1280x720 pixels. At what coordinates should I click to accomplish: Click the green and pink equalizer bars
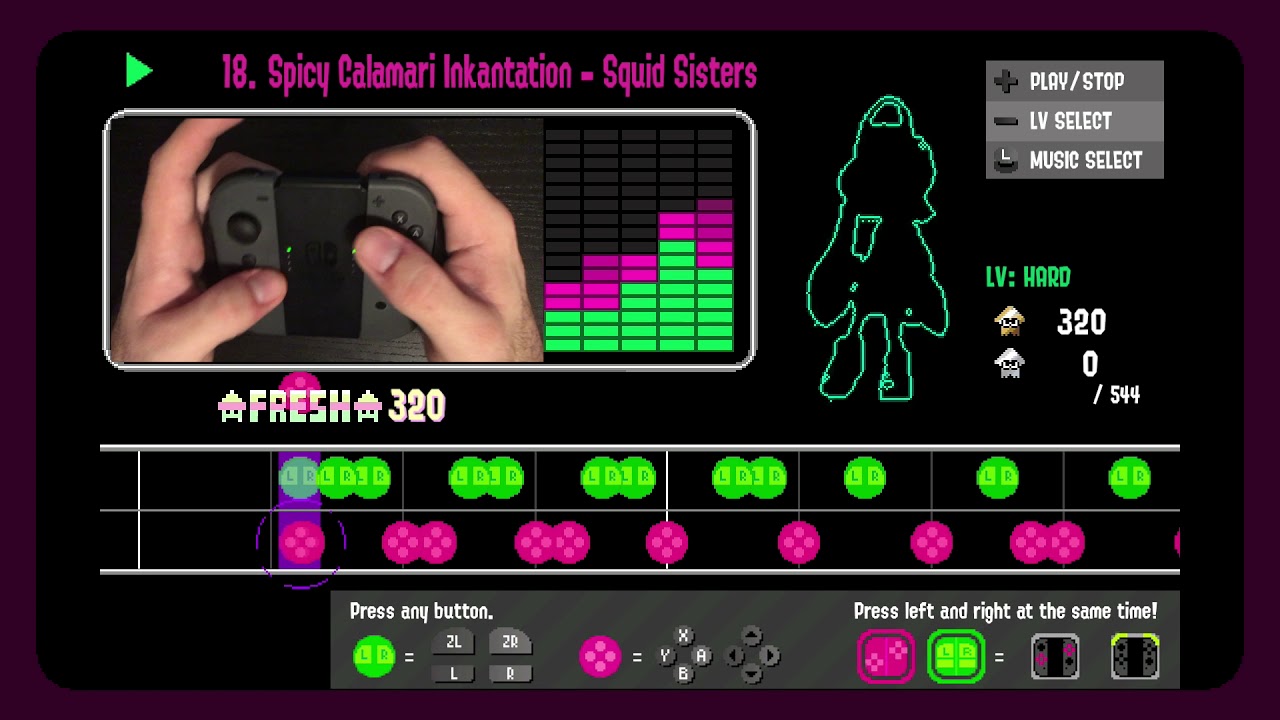[x=639, y=240]
